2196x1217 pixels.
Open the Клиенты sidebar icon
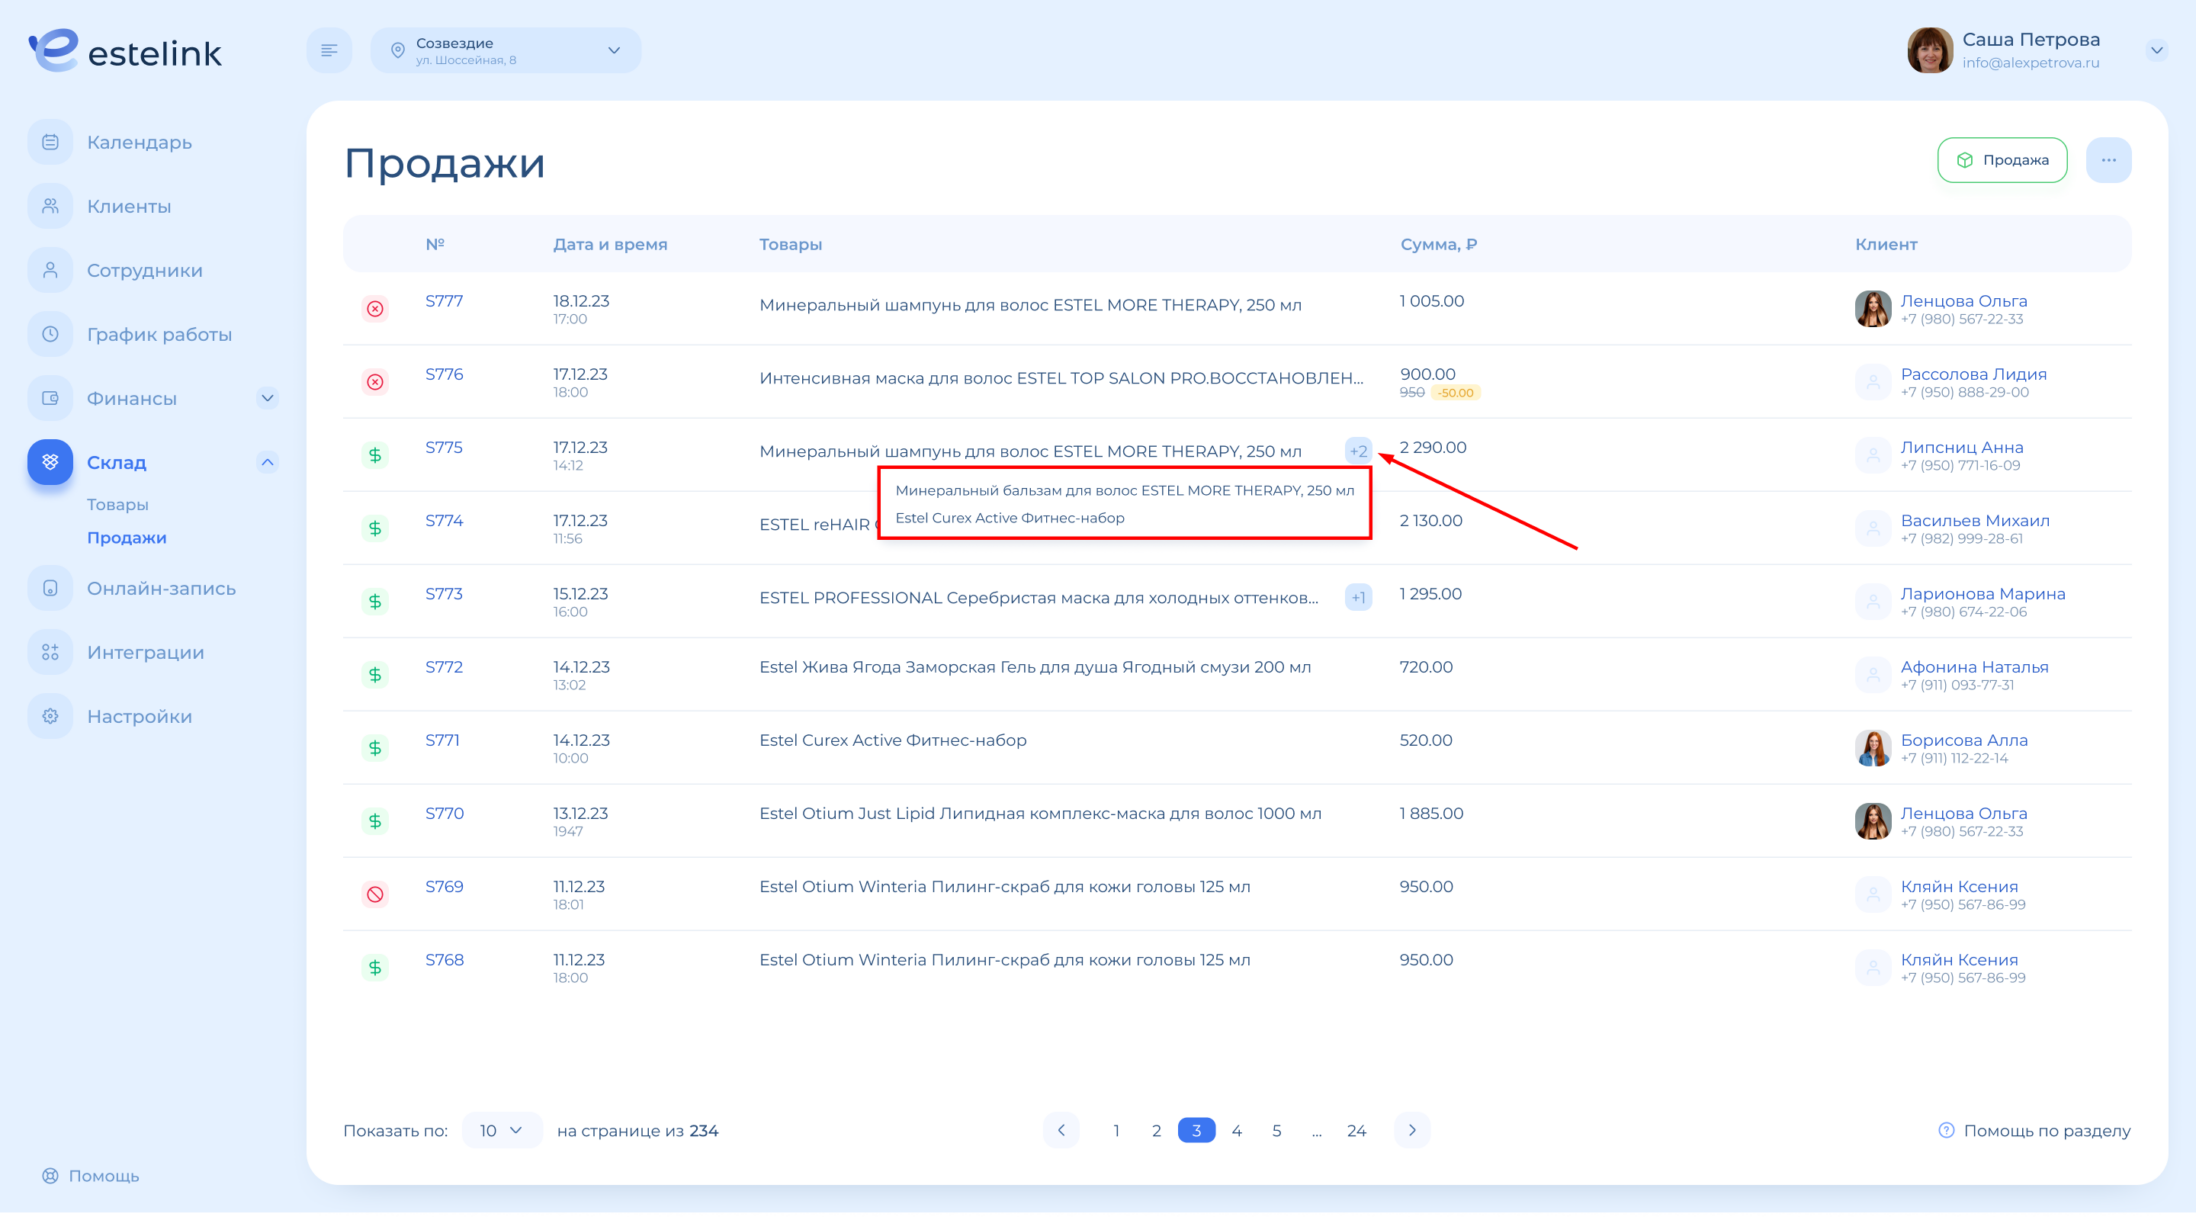tap(50, 206)
